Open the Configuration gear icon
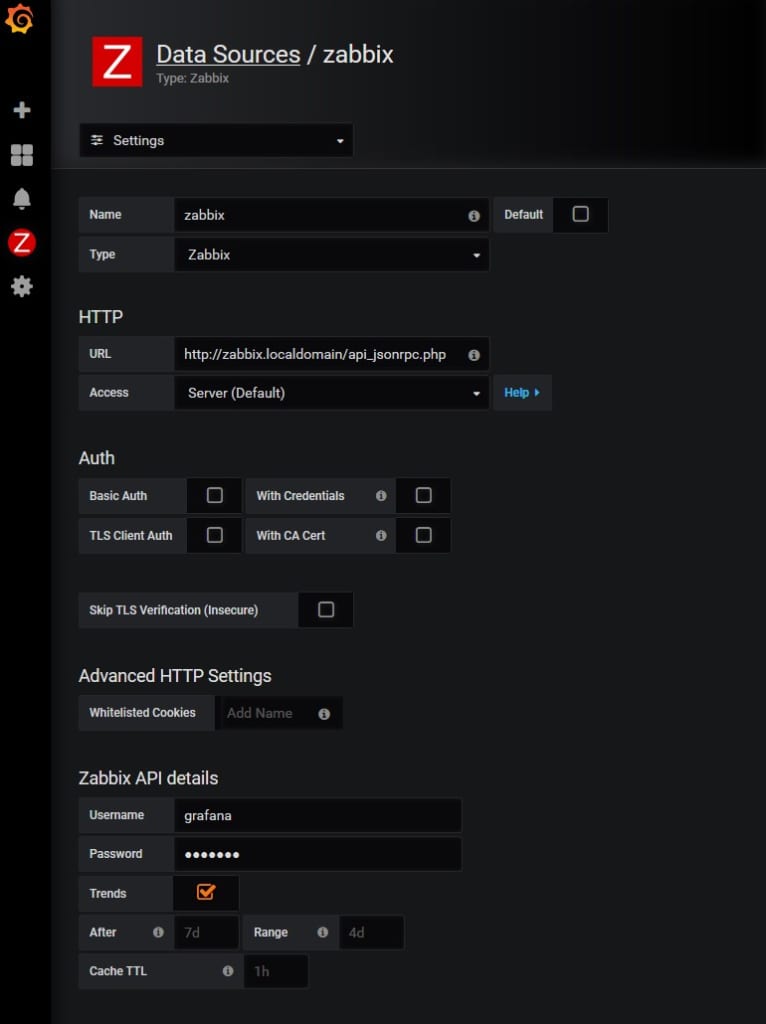Screen dimensions: 766x1024 coord(22,286)
